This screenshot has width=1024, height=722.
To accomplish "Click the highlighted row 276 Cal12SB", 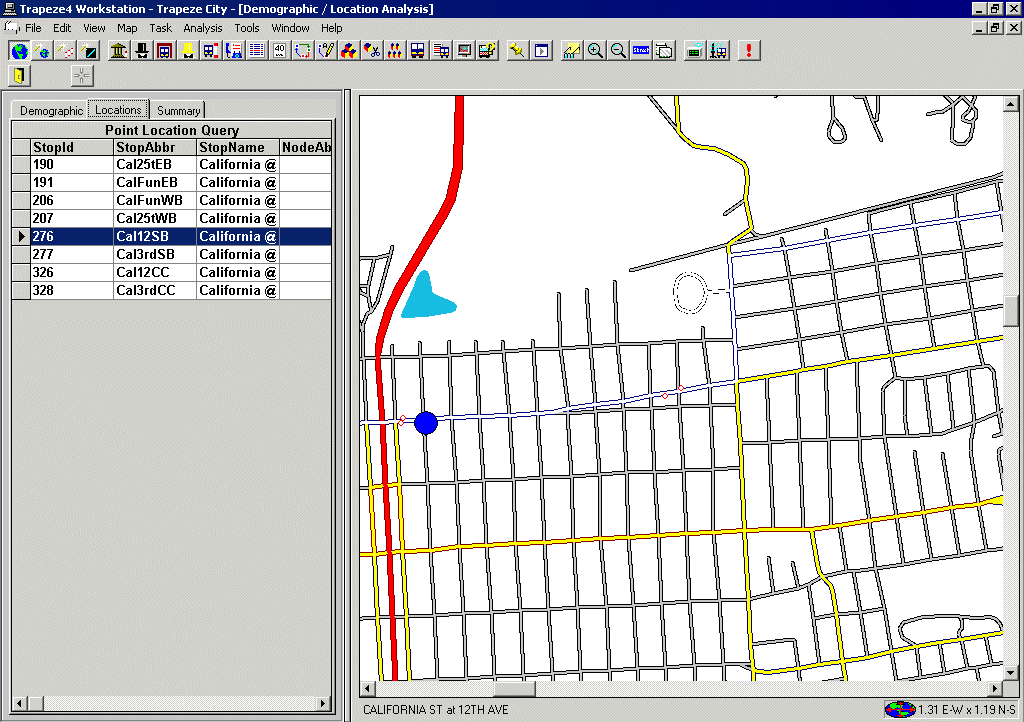I will [150, 236].
